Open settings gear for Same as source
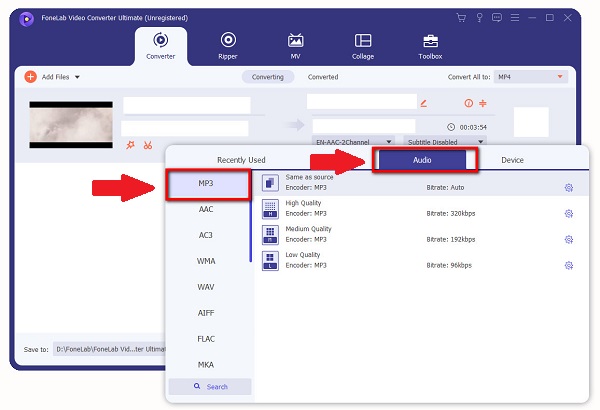This screenshot has width=600, height=410. coord(569,188)
